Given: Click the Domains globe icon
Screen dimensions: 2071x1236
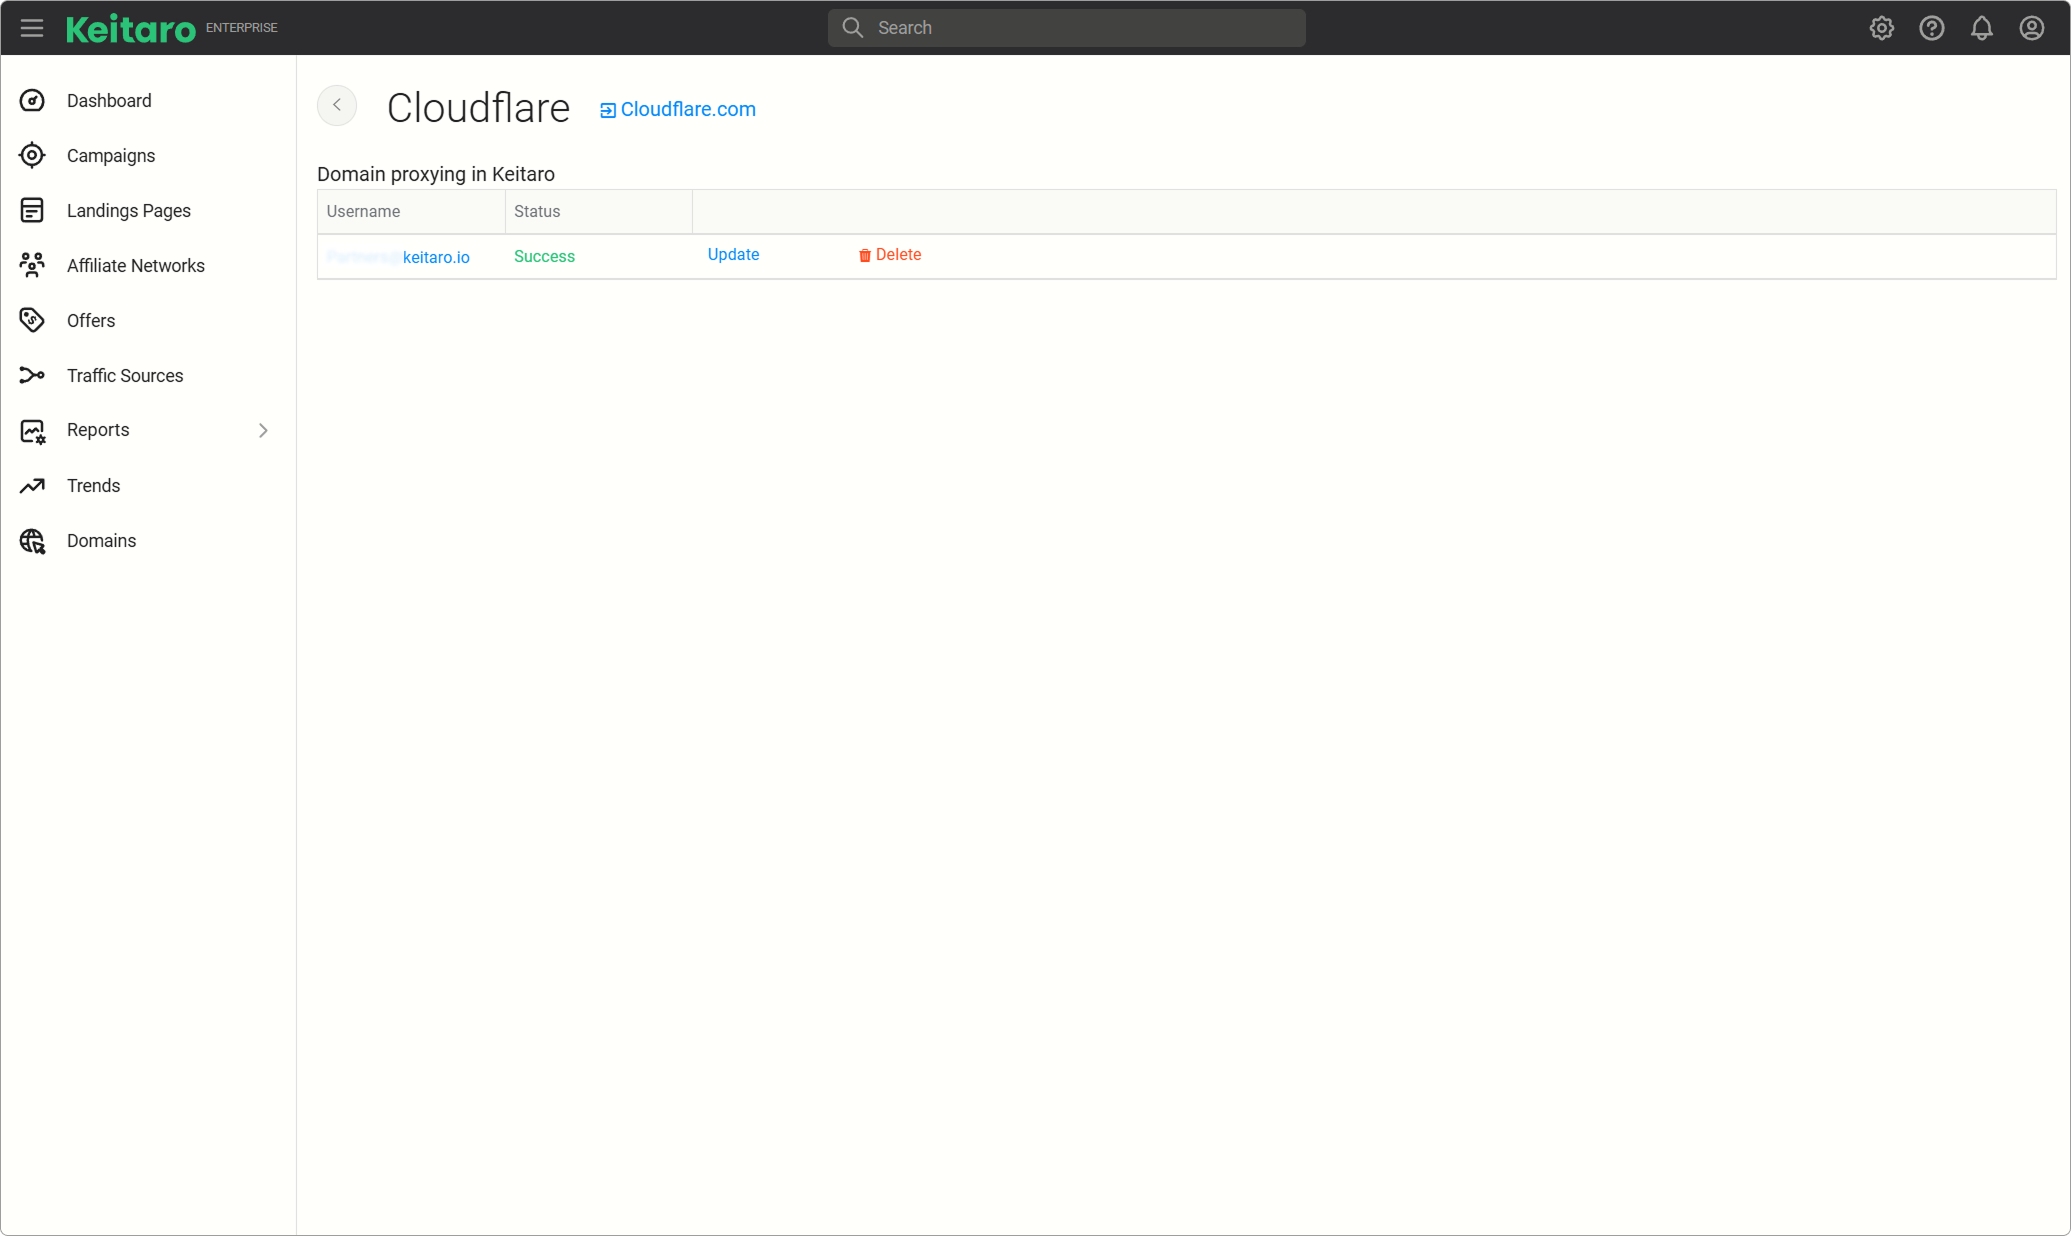Looking at the screenshot, I should pyautogui.click(x=32, y=541).
